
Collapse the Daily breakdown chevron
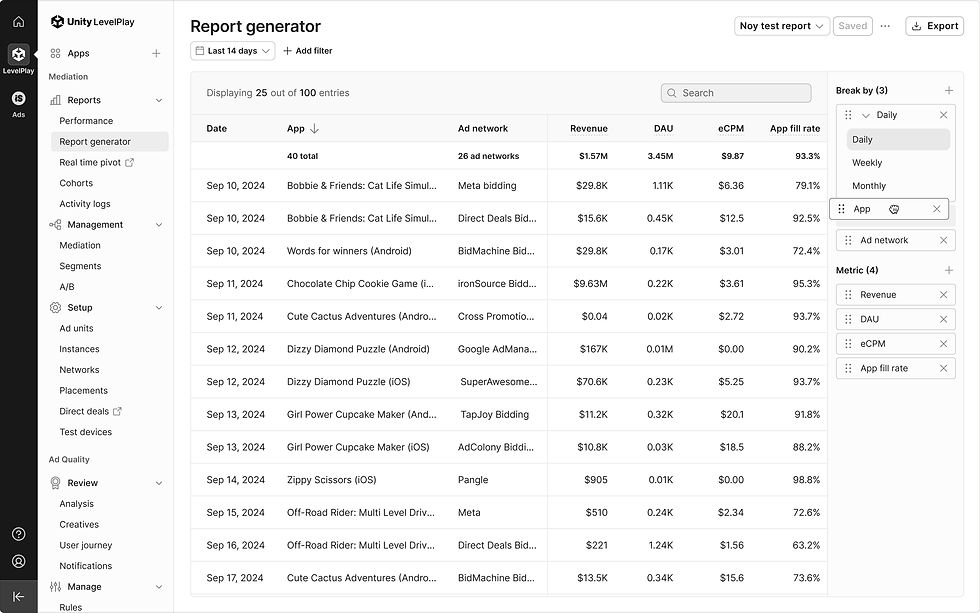[x=866, y=115]
